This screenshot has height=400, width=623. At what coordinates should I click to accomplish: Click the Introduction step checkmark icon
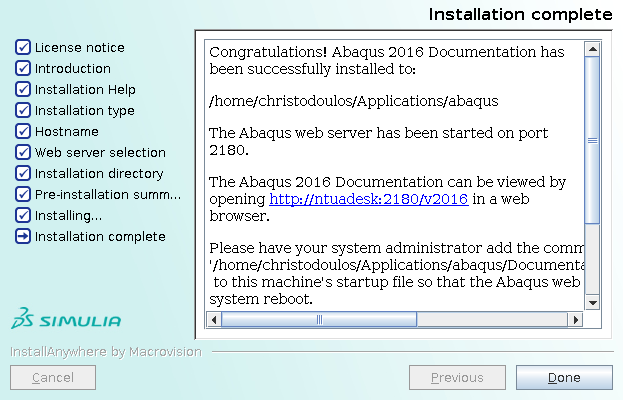tap(23, 68)
